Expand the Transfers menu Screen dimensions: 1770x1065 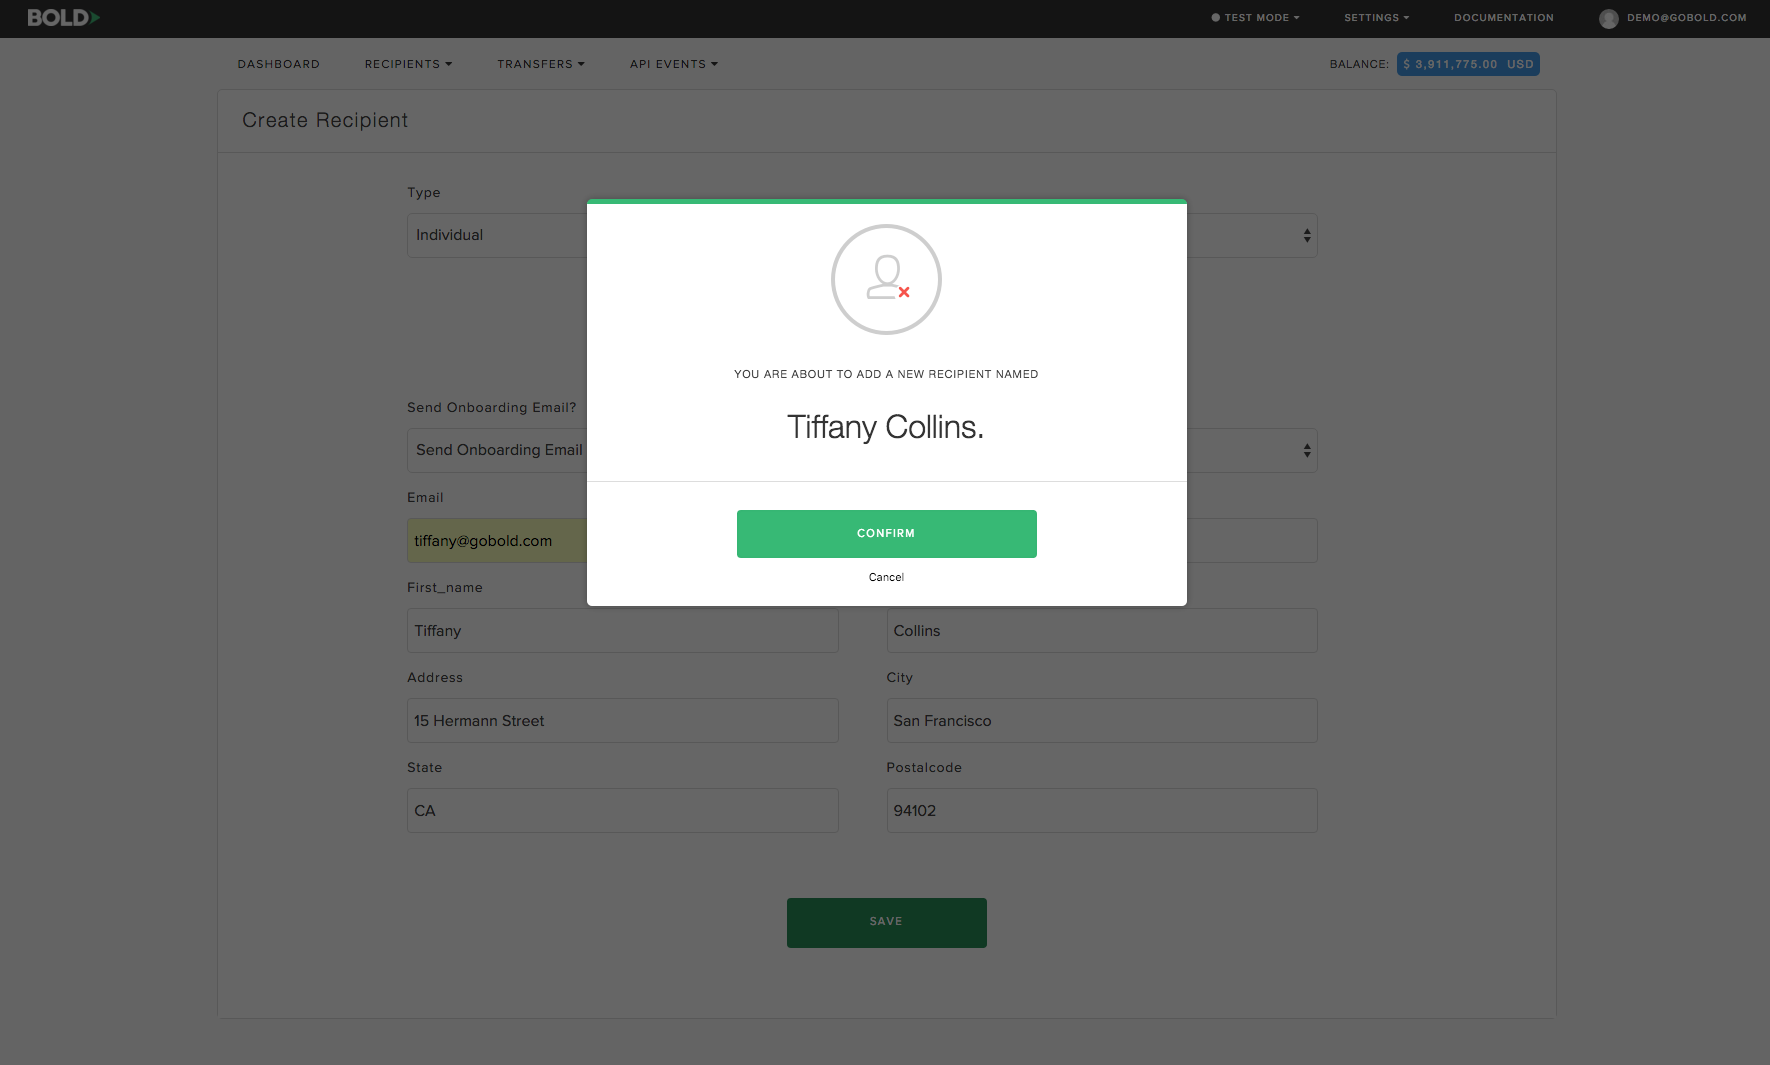tap(540, 64)
